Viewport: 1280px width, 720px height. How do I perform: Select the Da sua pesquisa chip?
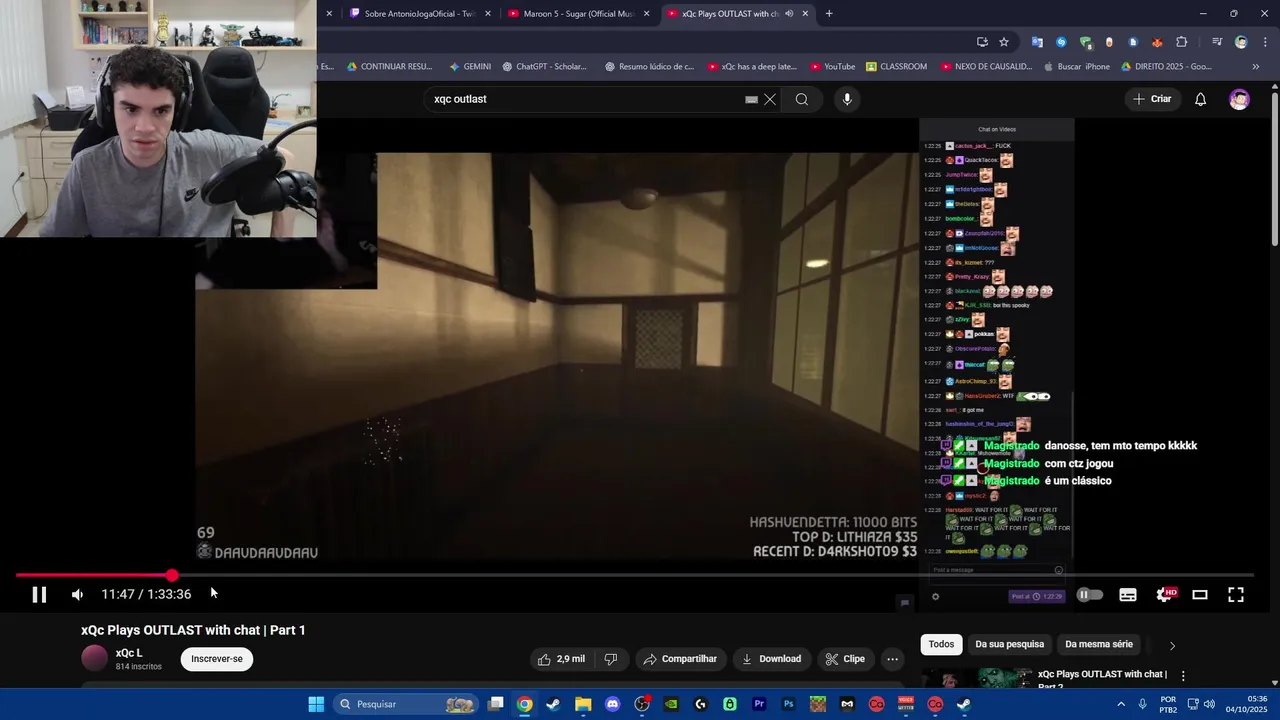point(1009,644)
